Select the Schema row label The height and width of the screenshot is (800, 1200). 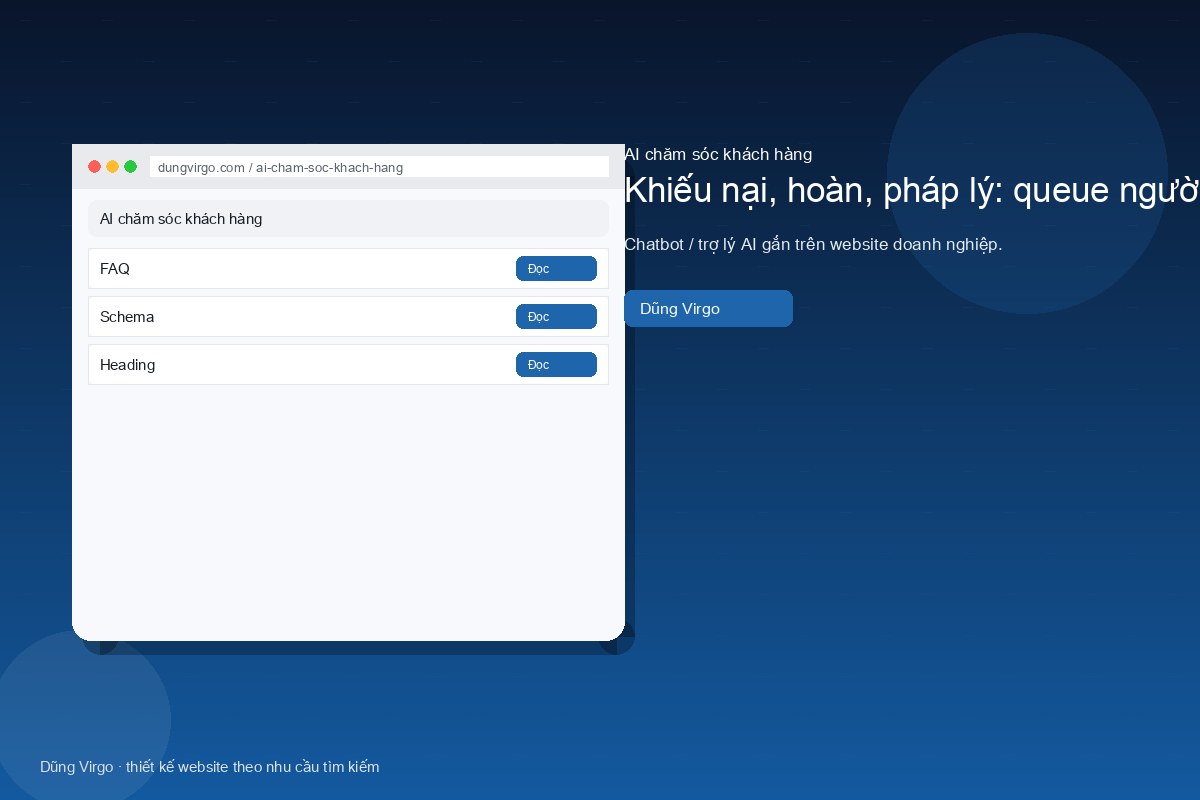[127, 317]
